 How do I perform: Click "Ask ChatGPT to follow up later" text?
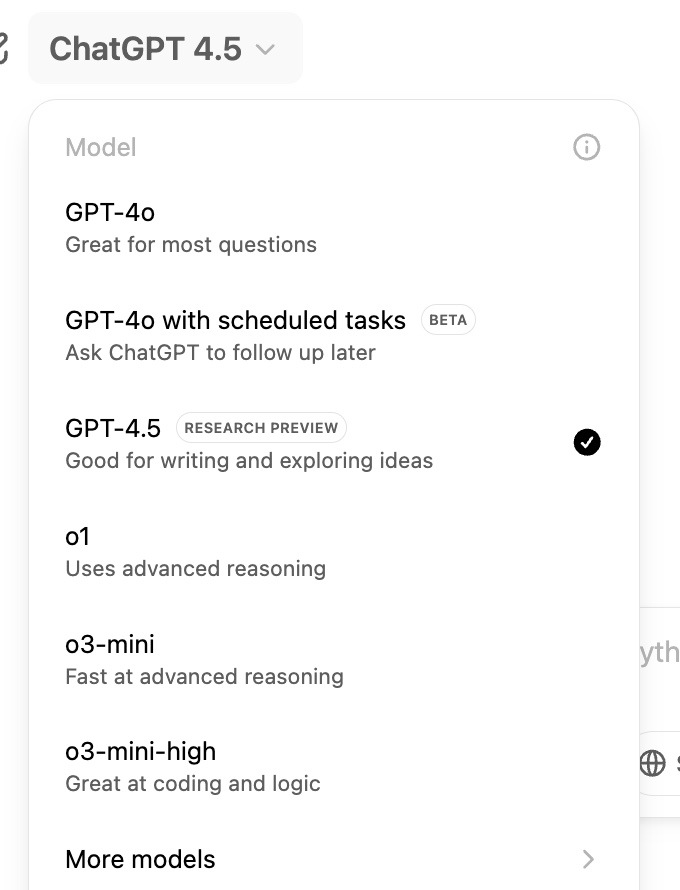tap(220, 353)
